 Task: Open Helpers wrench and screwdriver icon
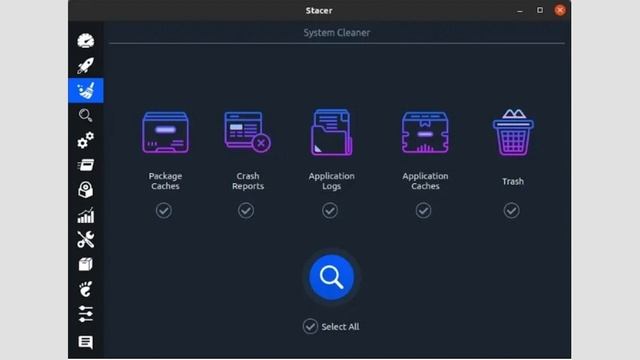(x=86, y=240)
